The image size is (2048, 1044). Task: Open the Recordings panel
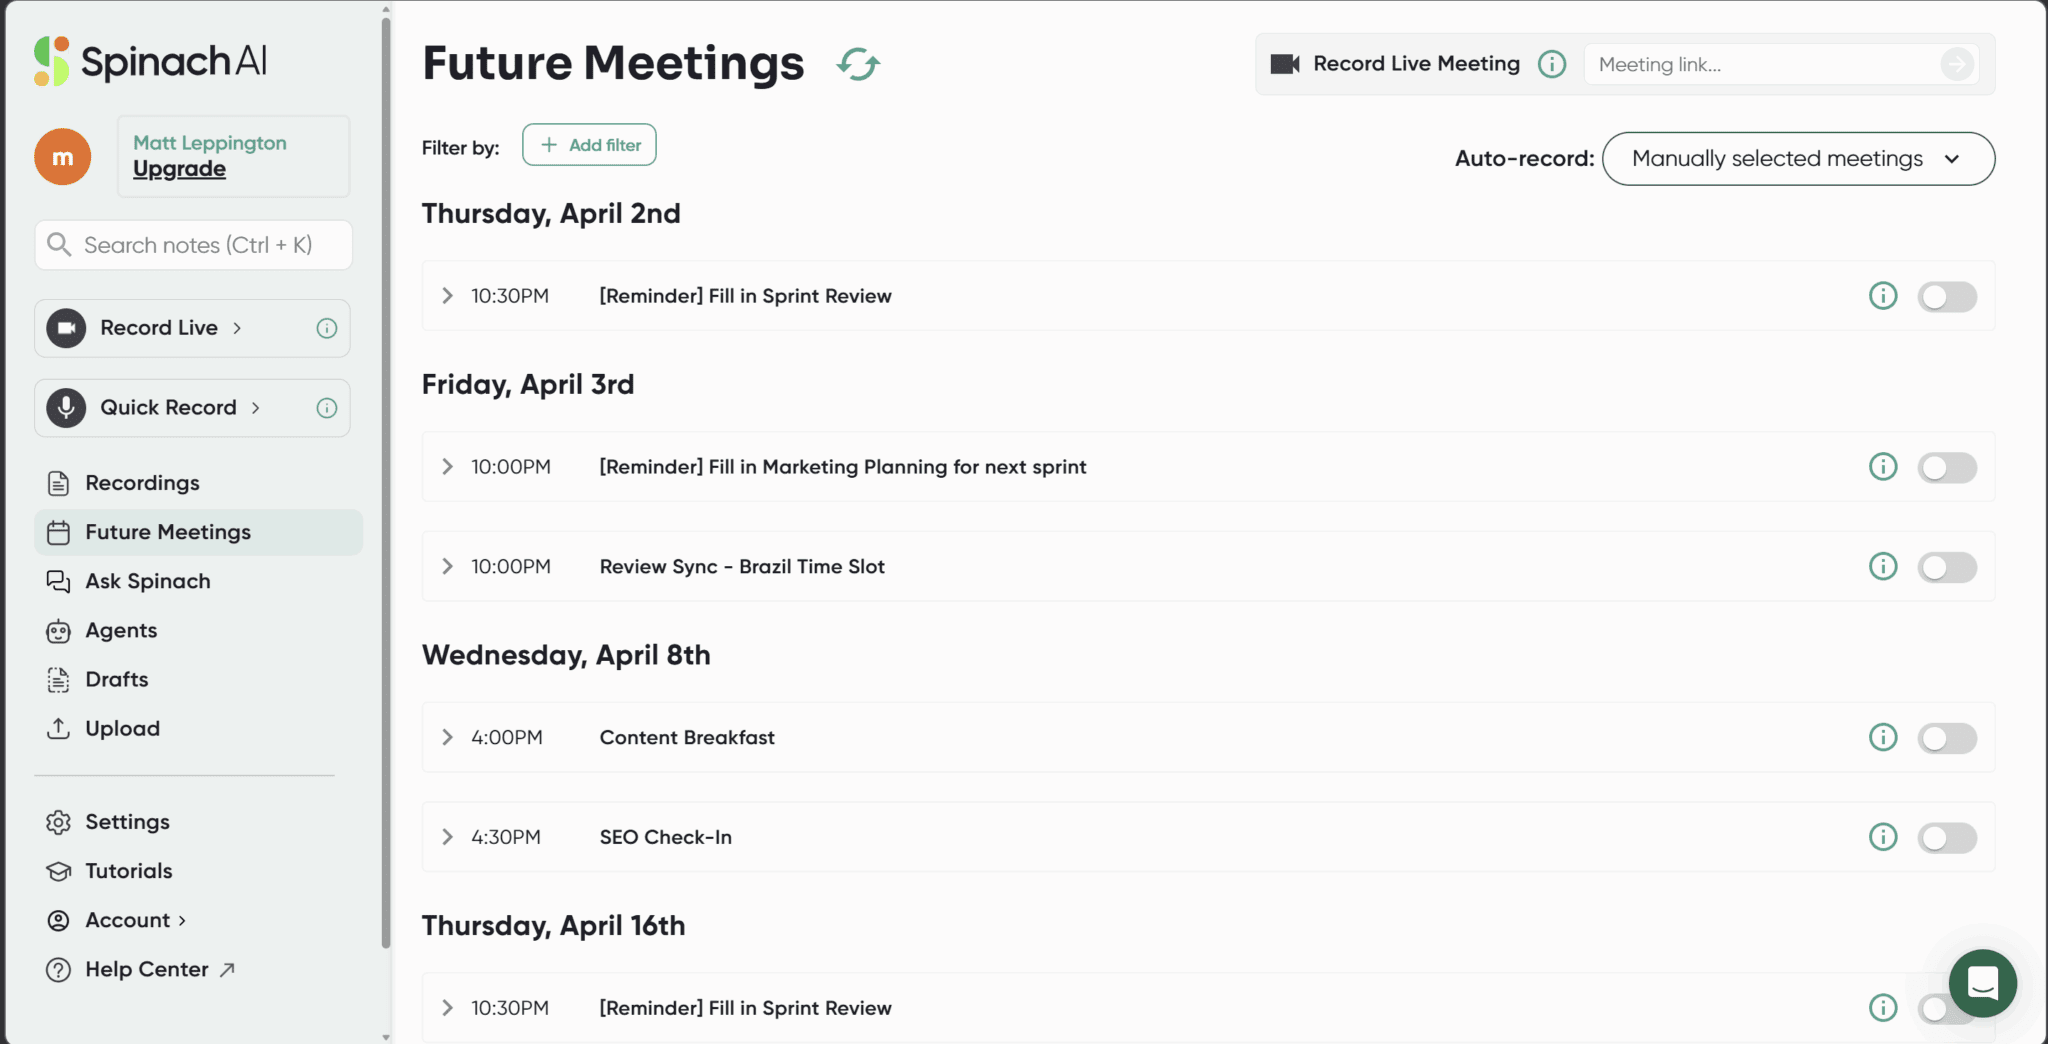[x=142, y=482]
